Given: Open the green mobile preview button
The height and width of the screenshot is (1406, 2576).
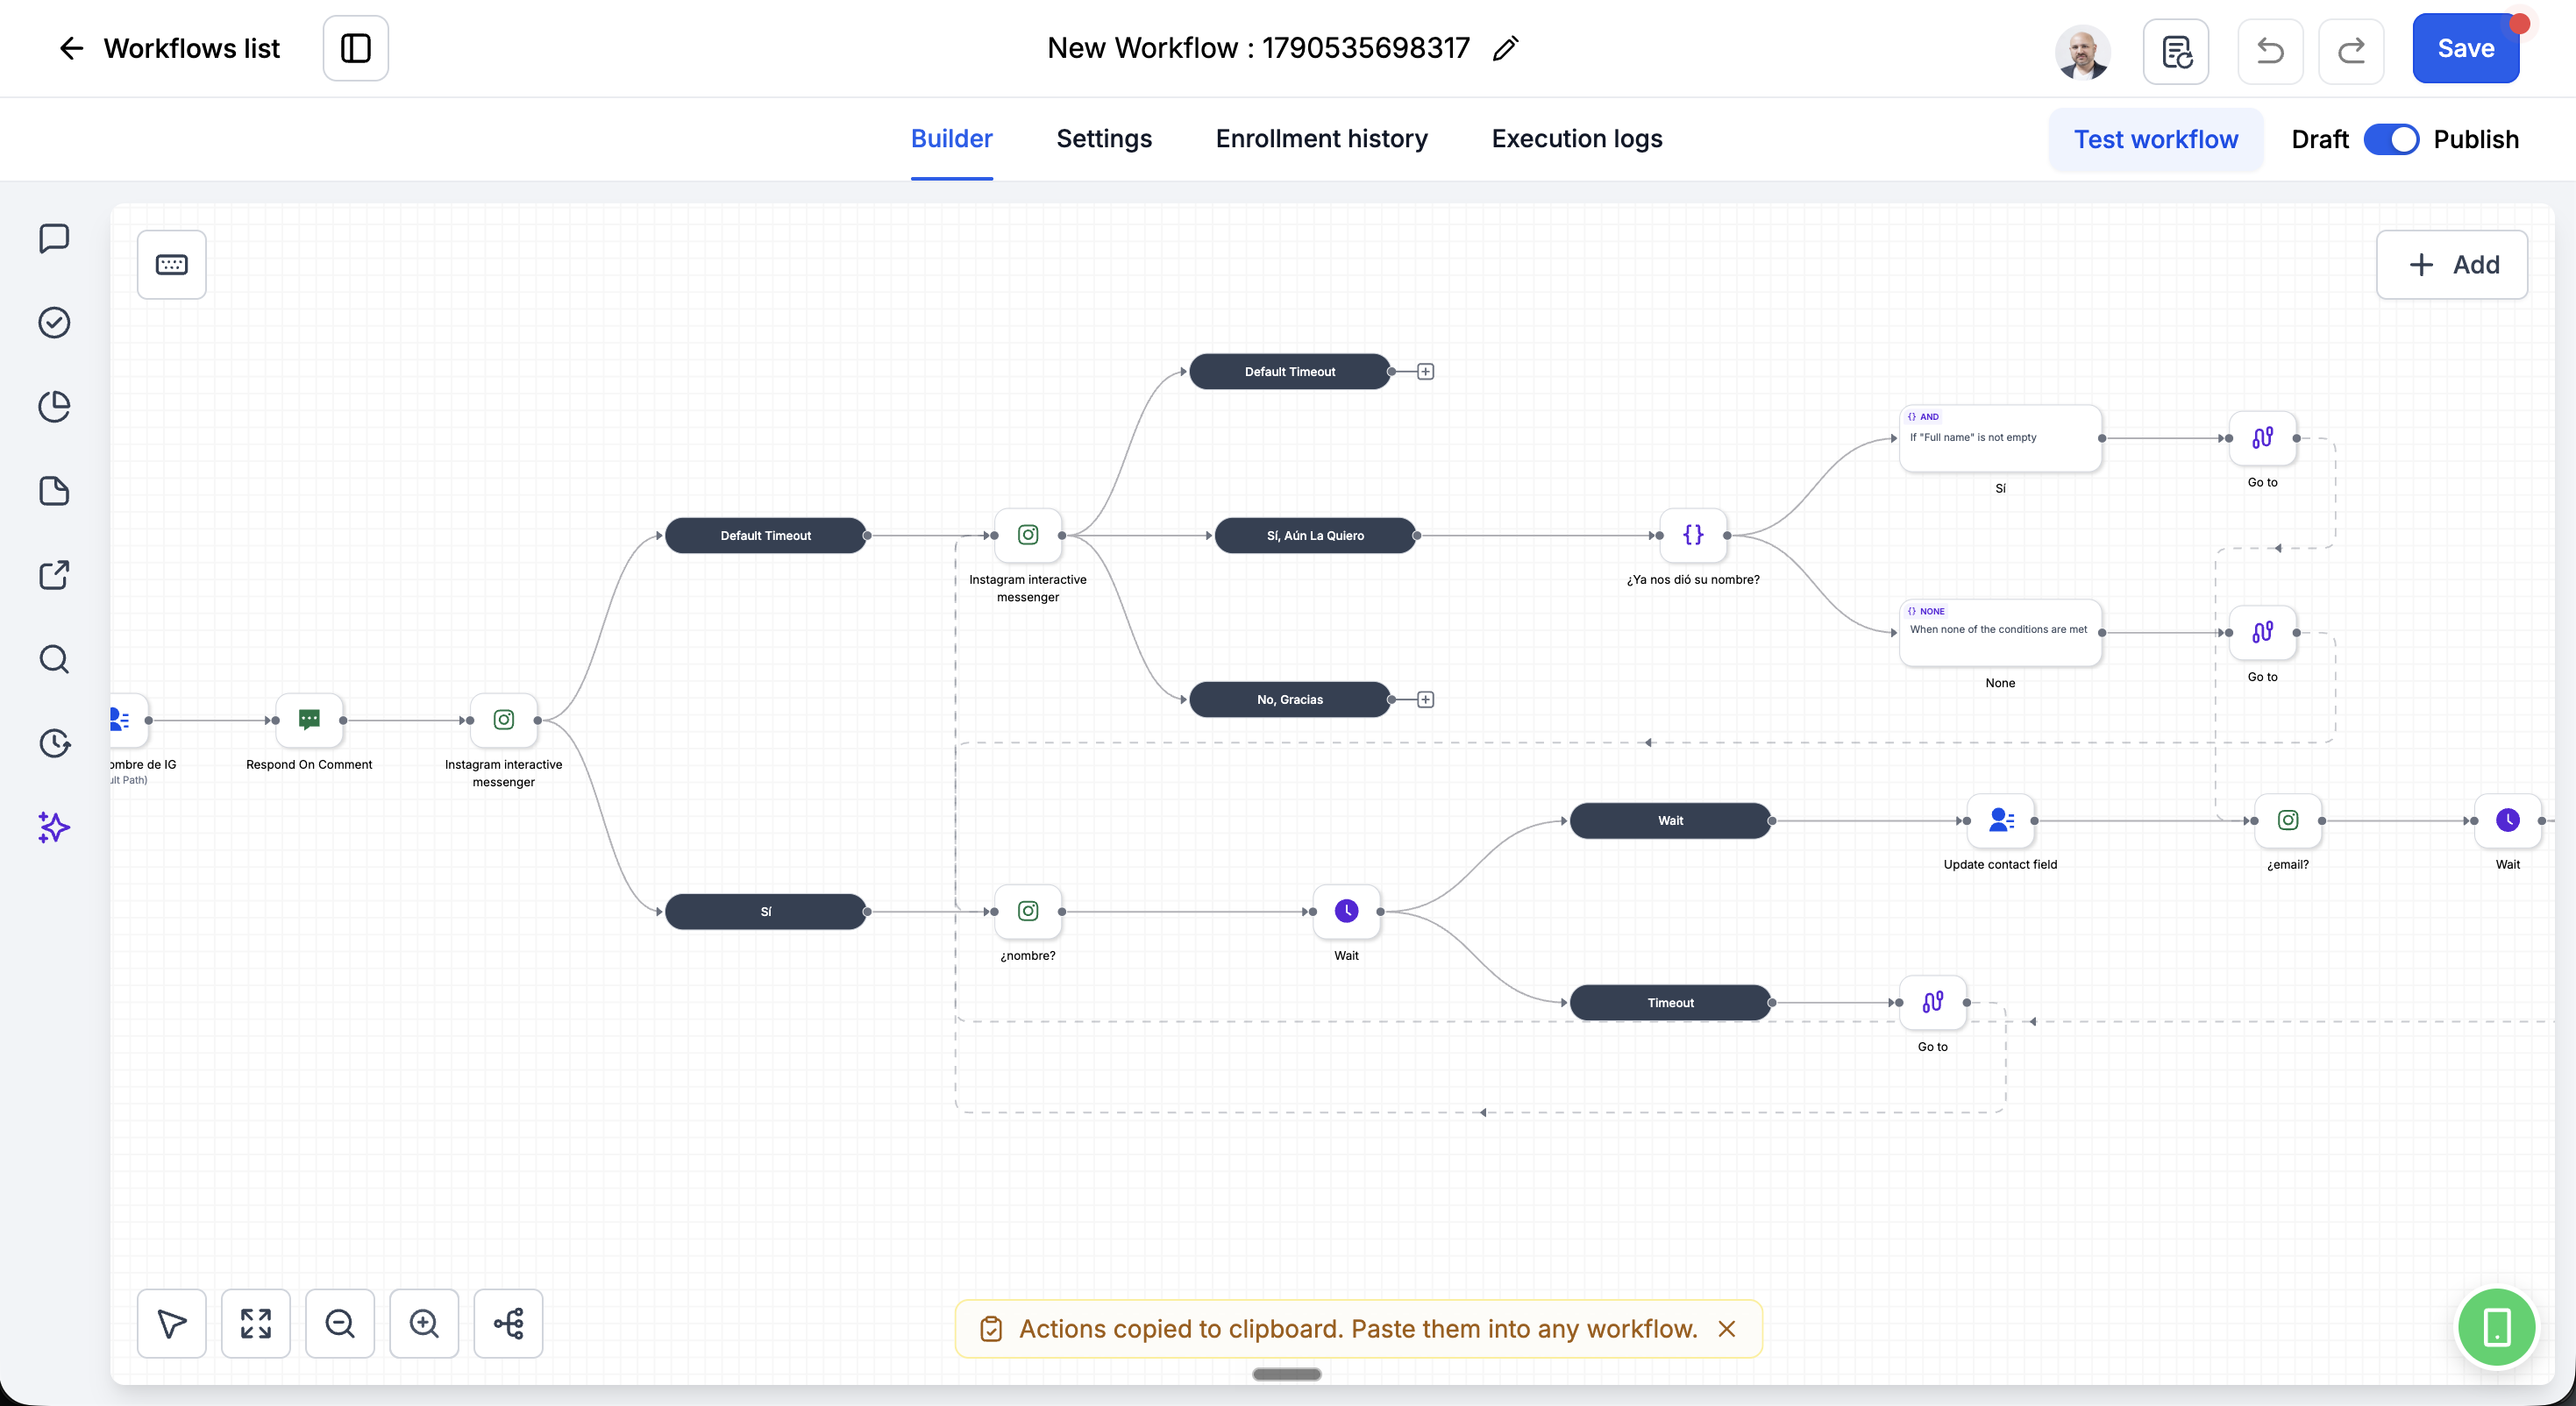Looking at the screenshot, I should coord(2496,1327).
